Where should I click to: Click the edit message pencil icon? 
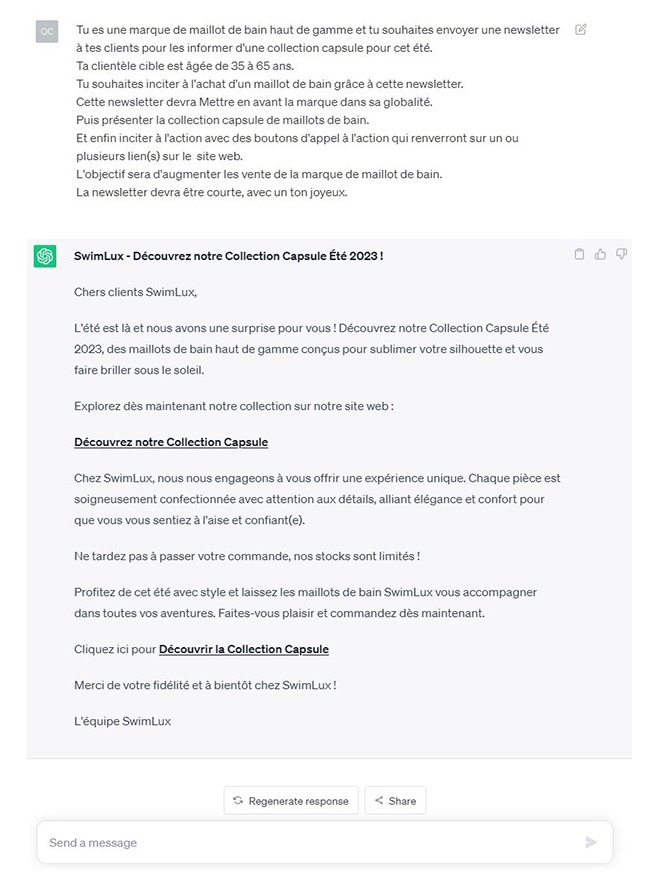click(x=581, y=30)
